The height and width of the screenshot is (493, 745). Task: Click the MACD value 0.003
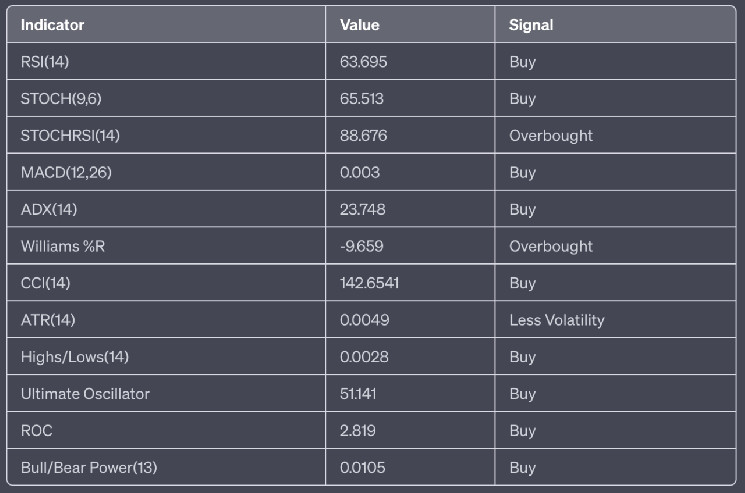pyautogui.click(x=360, y=172)
